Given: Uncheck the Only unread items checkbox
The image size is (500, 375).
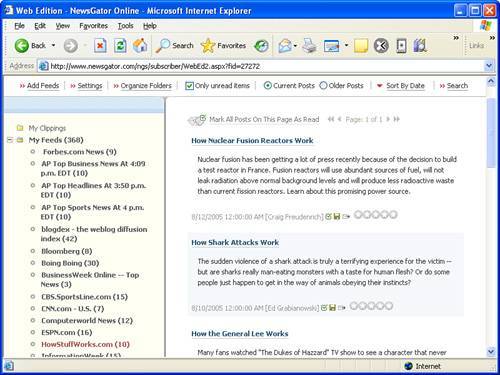Looking at the screenshot, I should coord(189,86).
